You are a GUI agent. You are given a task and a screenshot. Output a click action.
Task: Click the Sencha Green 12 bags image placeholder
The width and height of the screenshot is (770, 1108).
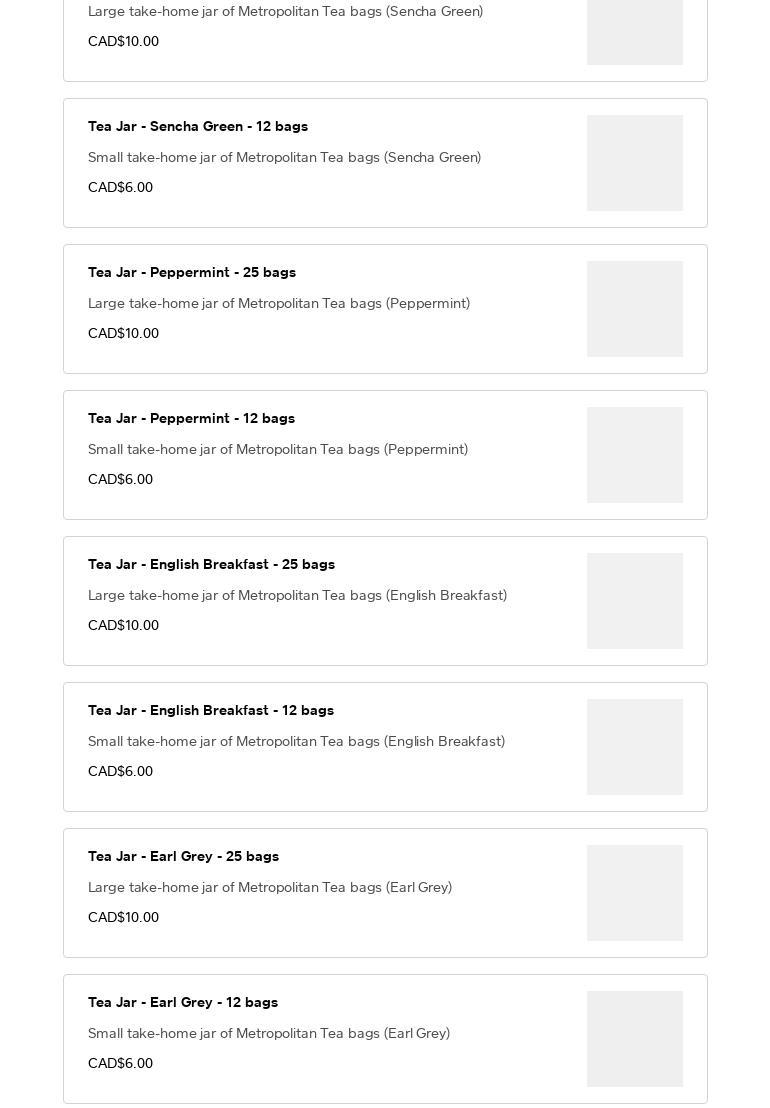click(634, 163)
